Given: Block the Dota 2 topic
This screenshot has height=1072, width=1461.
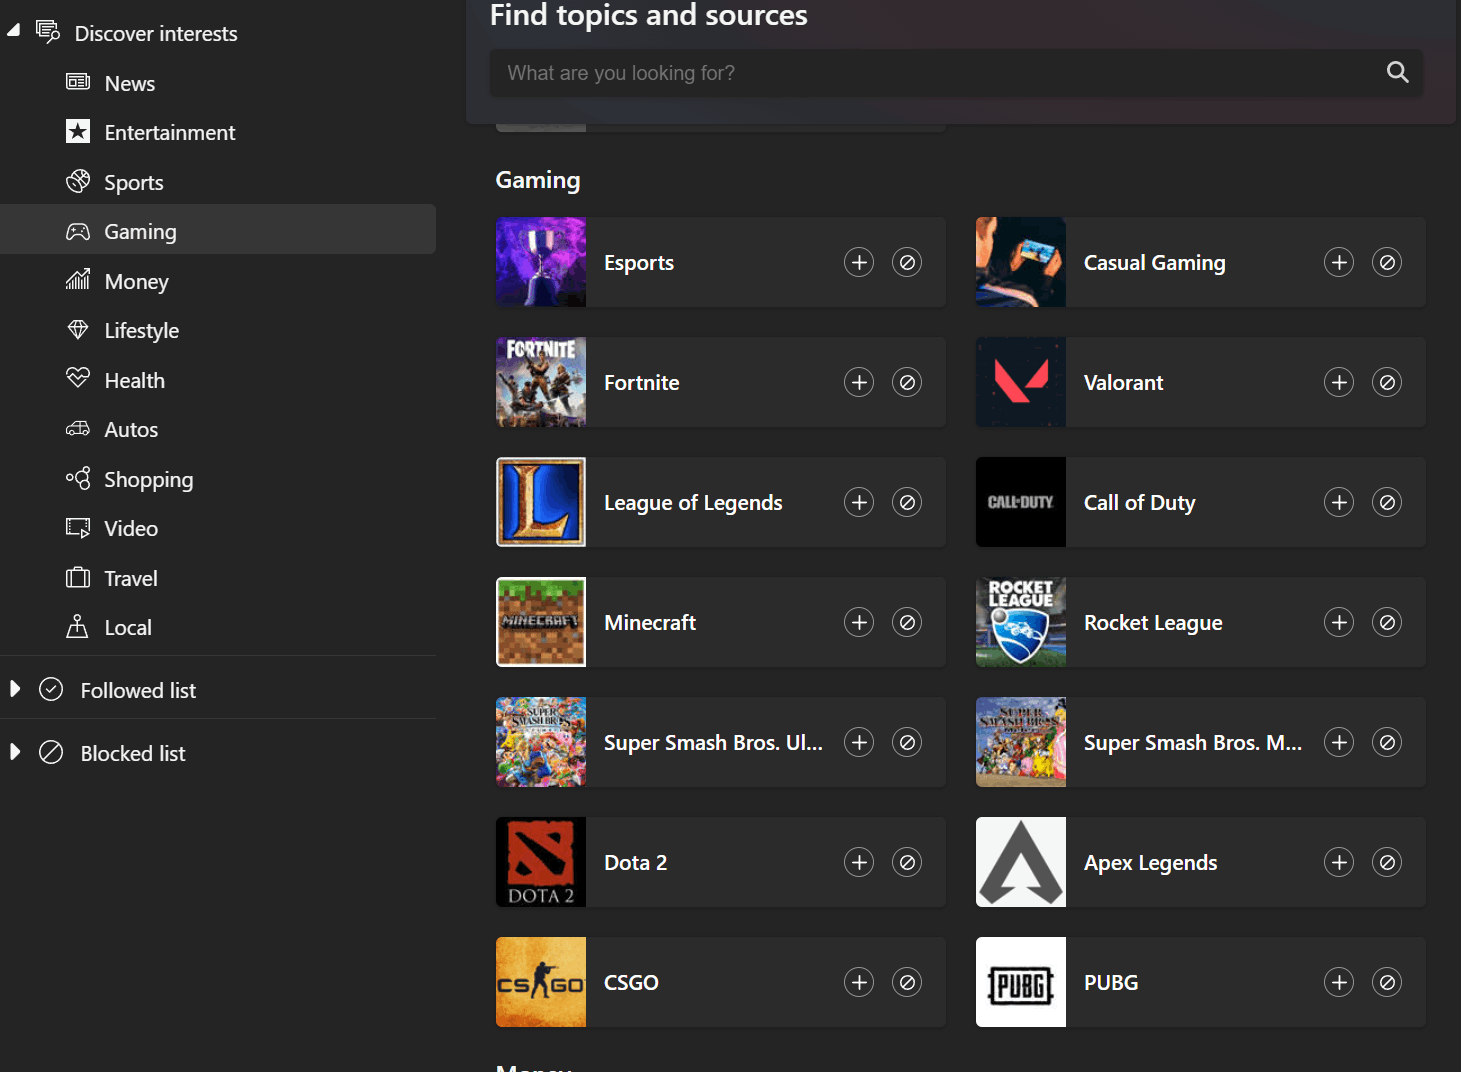Looking at the screenshot, I should coord(907,862).
